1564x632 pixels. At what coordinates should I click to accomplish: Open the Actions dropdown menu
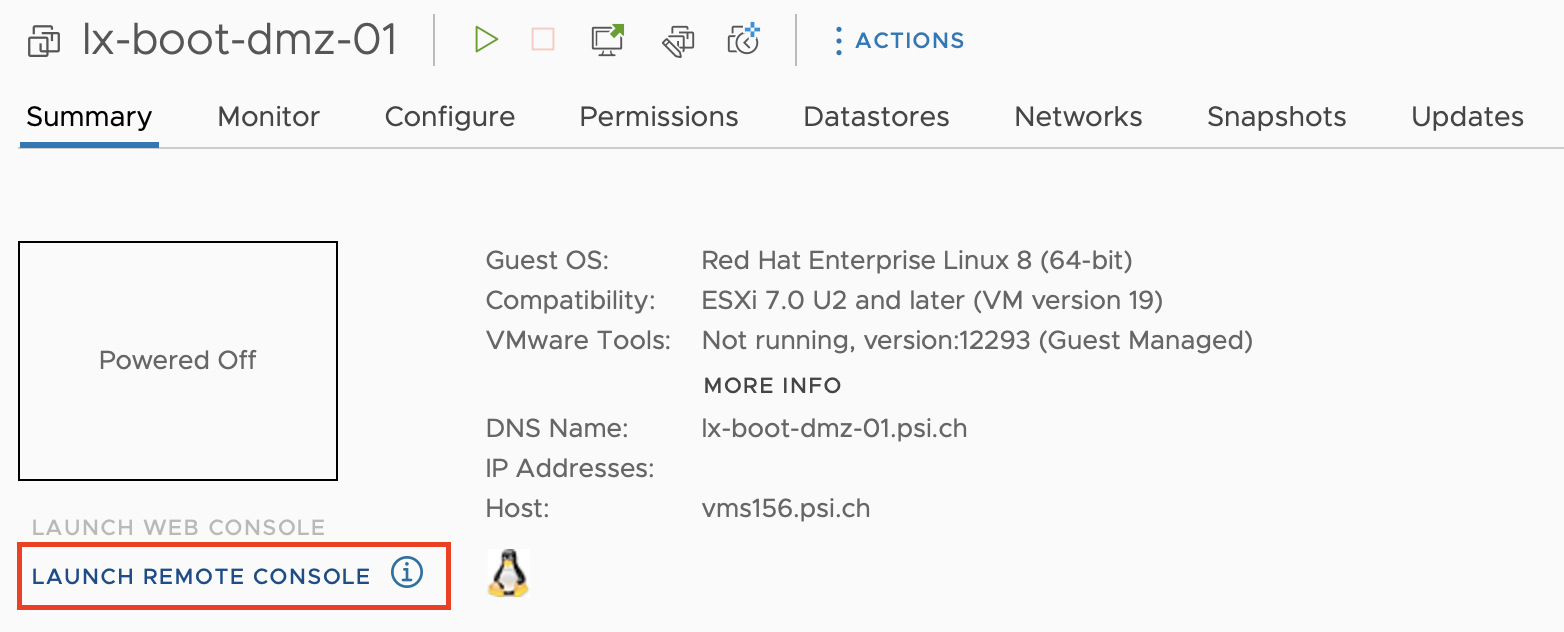pos(898,41)
